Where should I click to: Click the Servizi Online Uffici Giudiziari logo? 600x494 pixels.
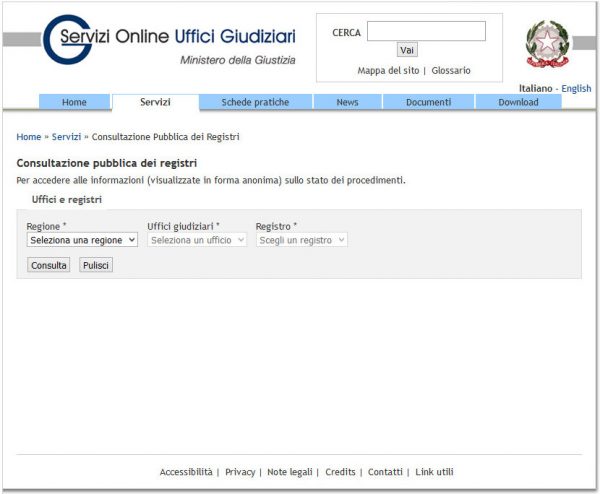170,41
